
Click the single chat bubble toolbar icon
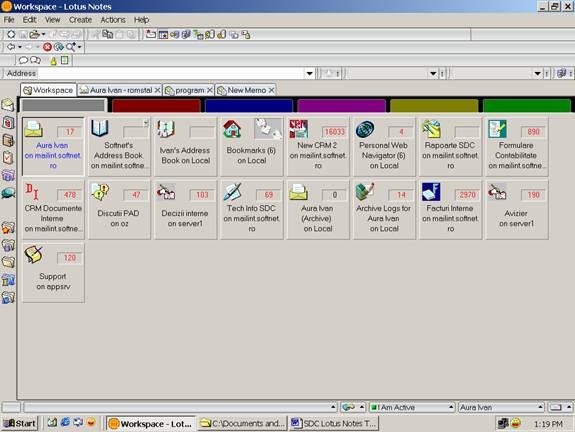tap(23, 60)
